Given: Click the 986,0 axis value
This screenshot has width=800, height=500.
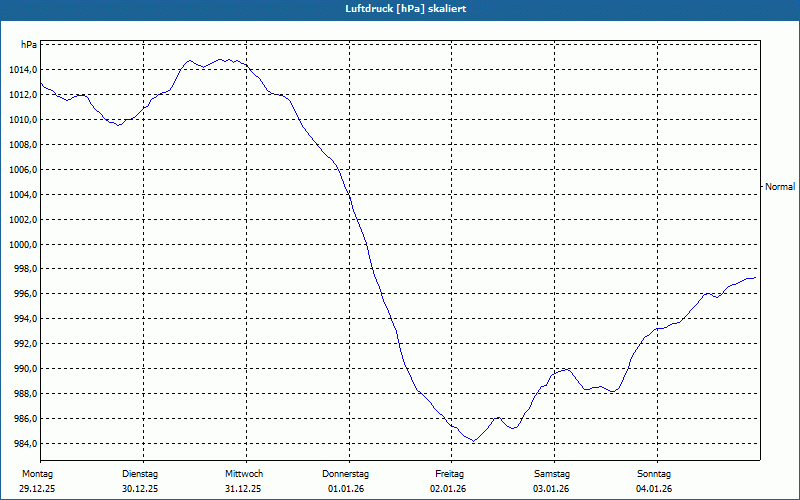Looking at the screenshot, I should coord(25,419).
